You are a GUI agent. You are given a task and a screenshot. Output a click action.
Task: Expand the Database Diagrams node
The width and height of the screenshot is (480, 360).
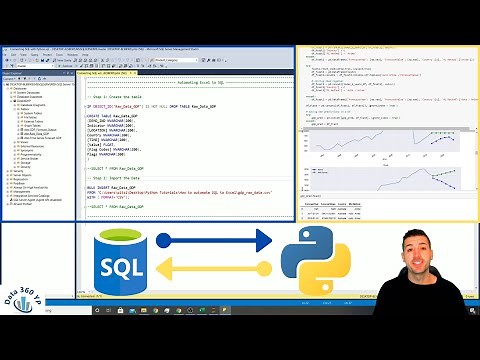click(15, 105)
